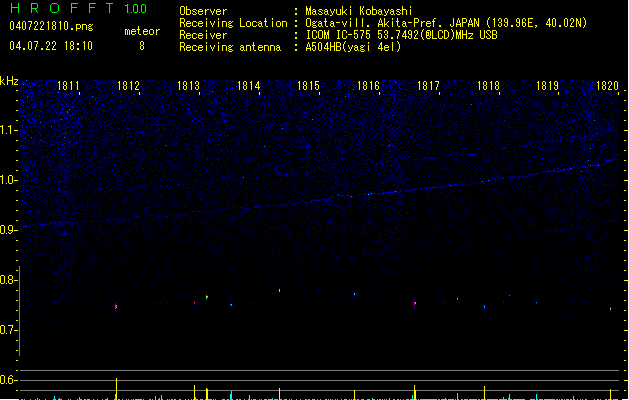Click the 04.07.22 18:10 timestamp
The height and width of the screenshot is (400, 629).
(50, 46)
